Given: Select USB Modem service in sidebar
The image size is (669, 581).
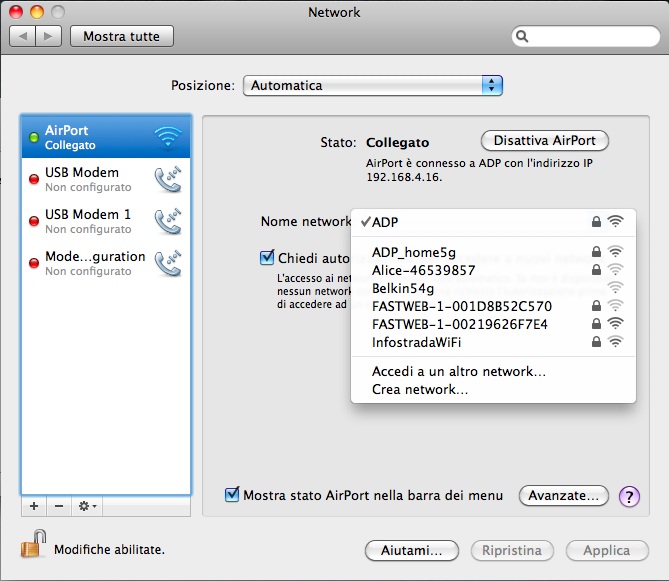Looking at the screenshot, I should (x=106, y=180).
